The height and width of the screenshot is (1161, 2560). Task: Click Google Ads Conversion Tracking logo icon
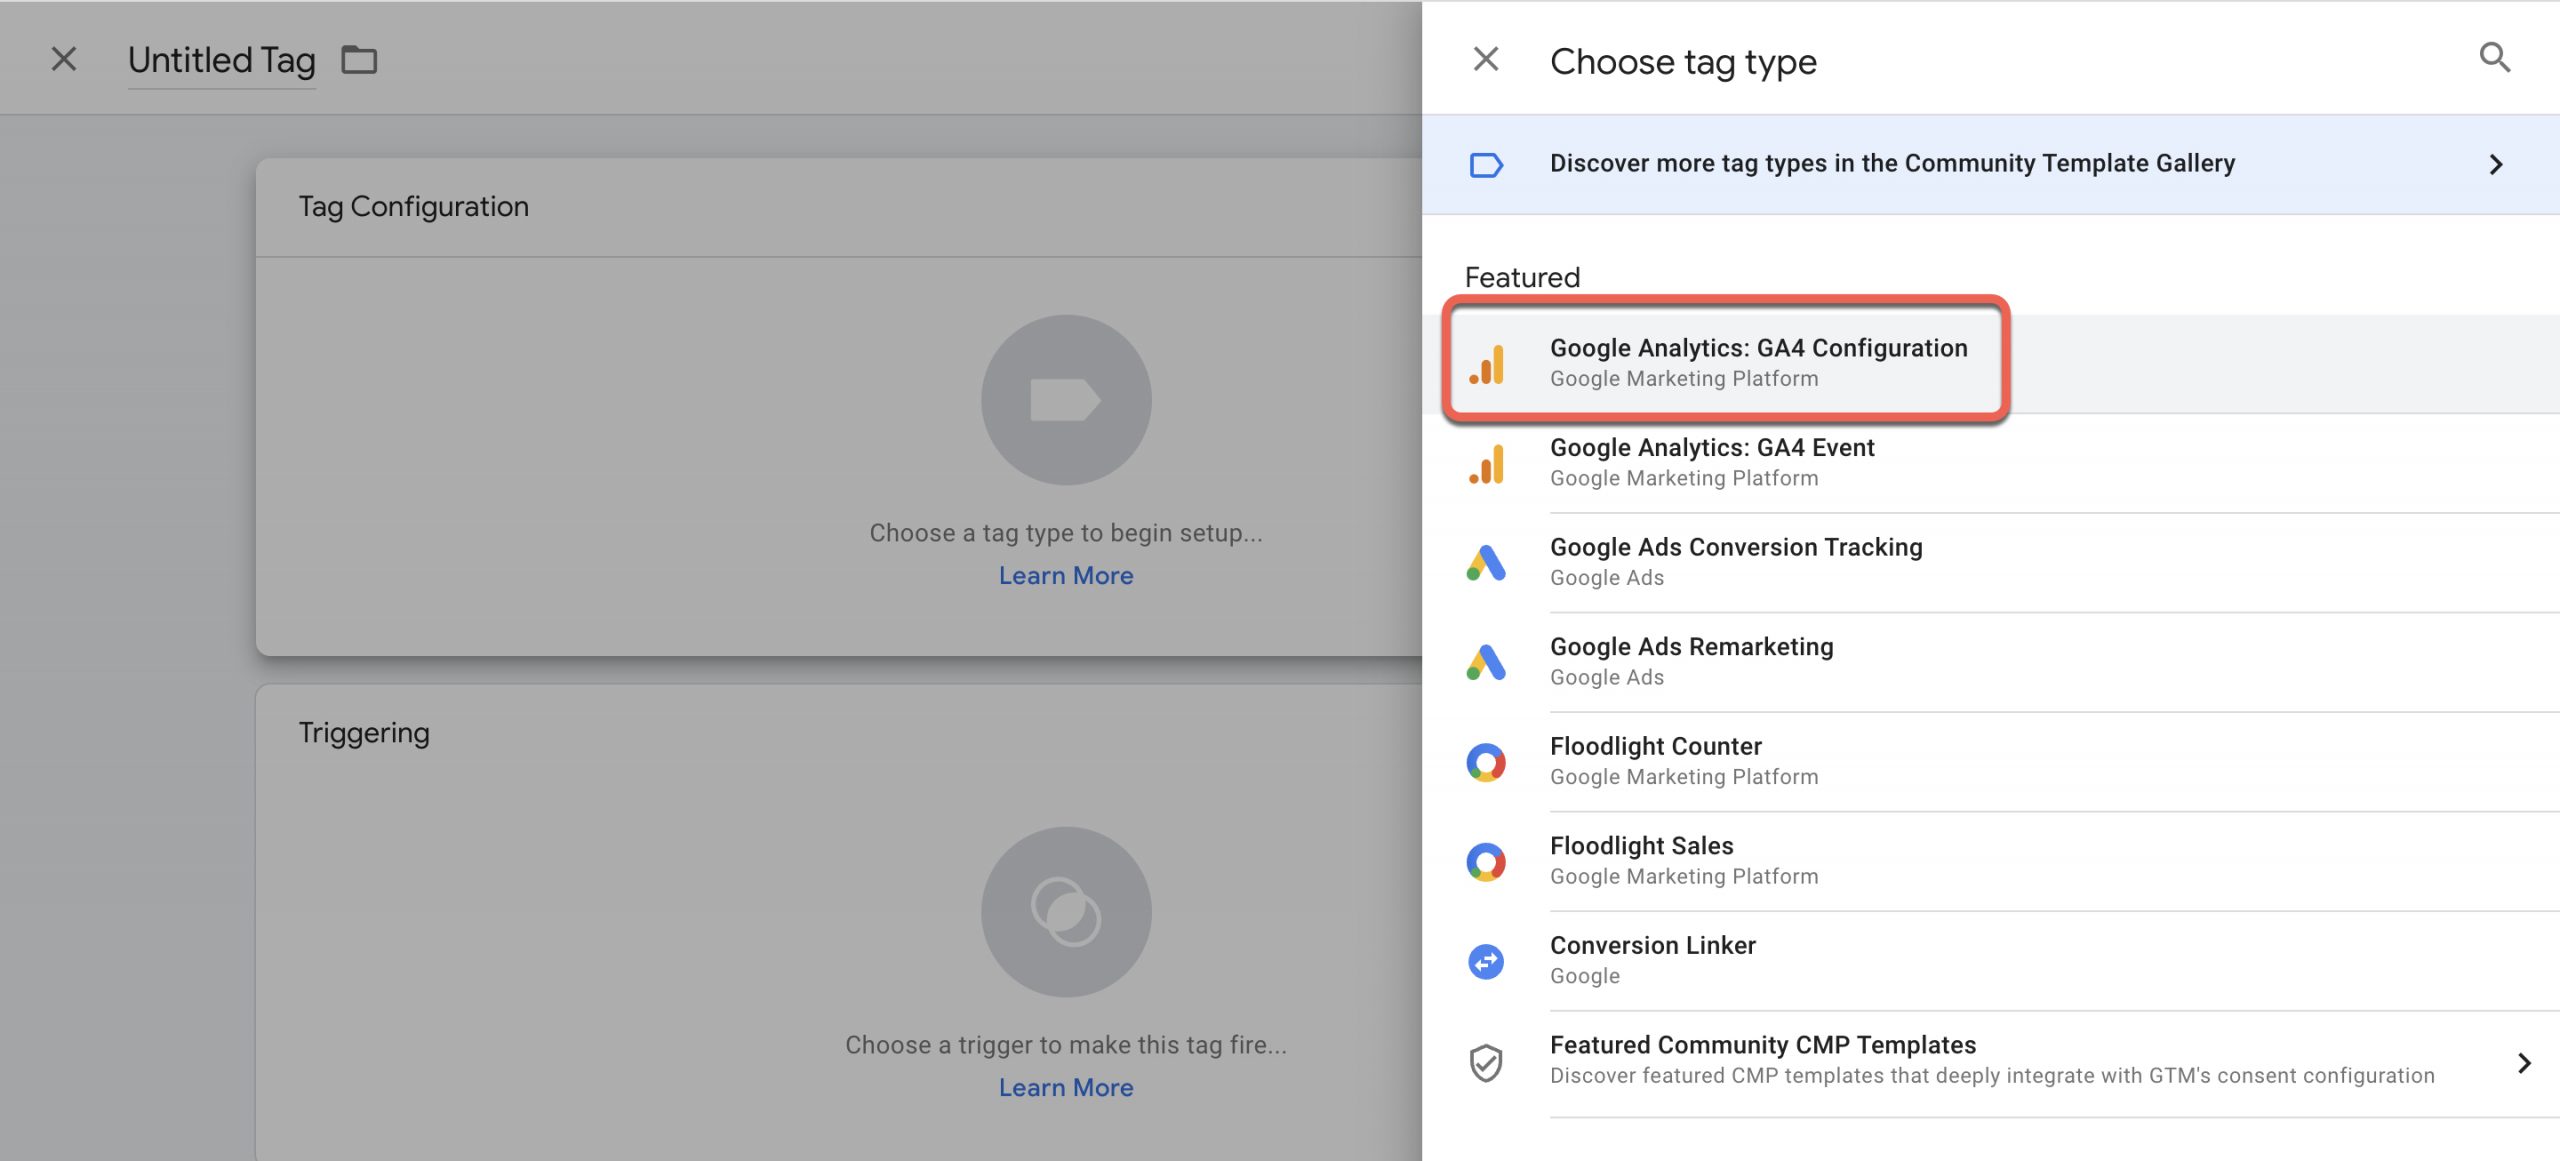(x=1486, y=563)
